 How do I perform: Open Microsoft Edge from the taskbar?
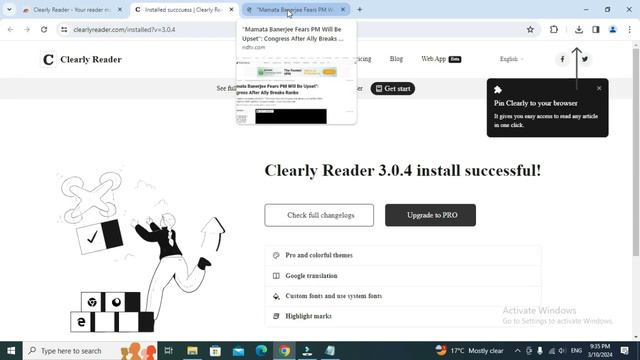click(x=261, y=351)
